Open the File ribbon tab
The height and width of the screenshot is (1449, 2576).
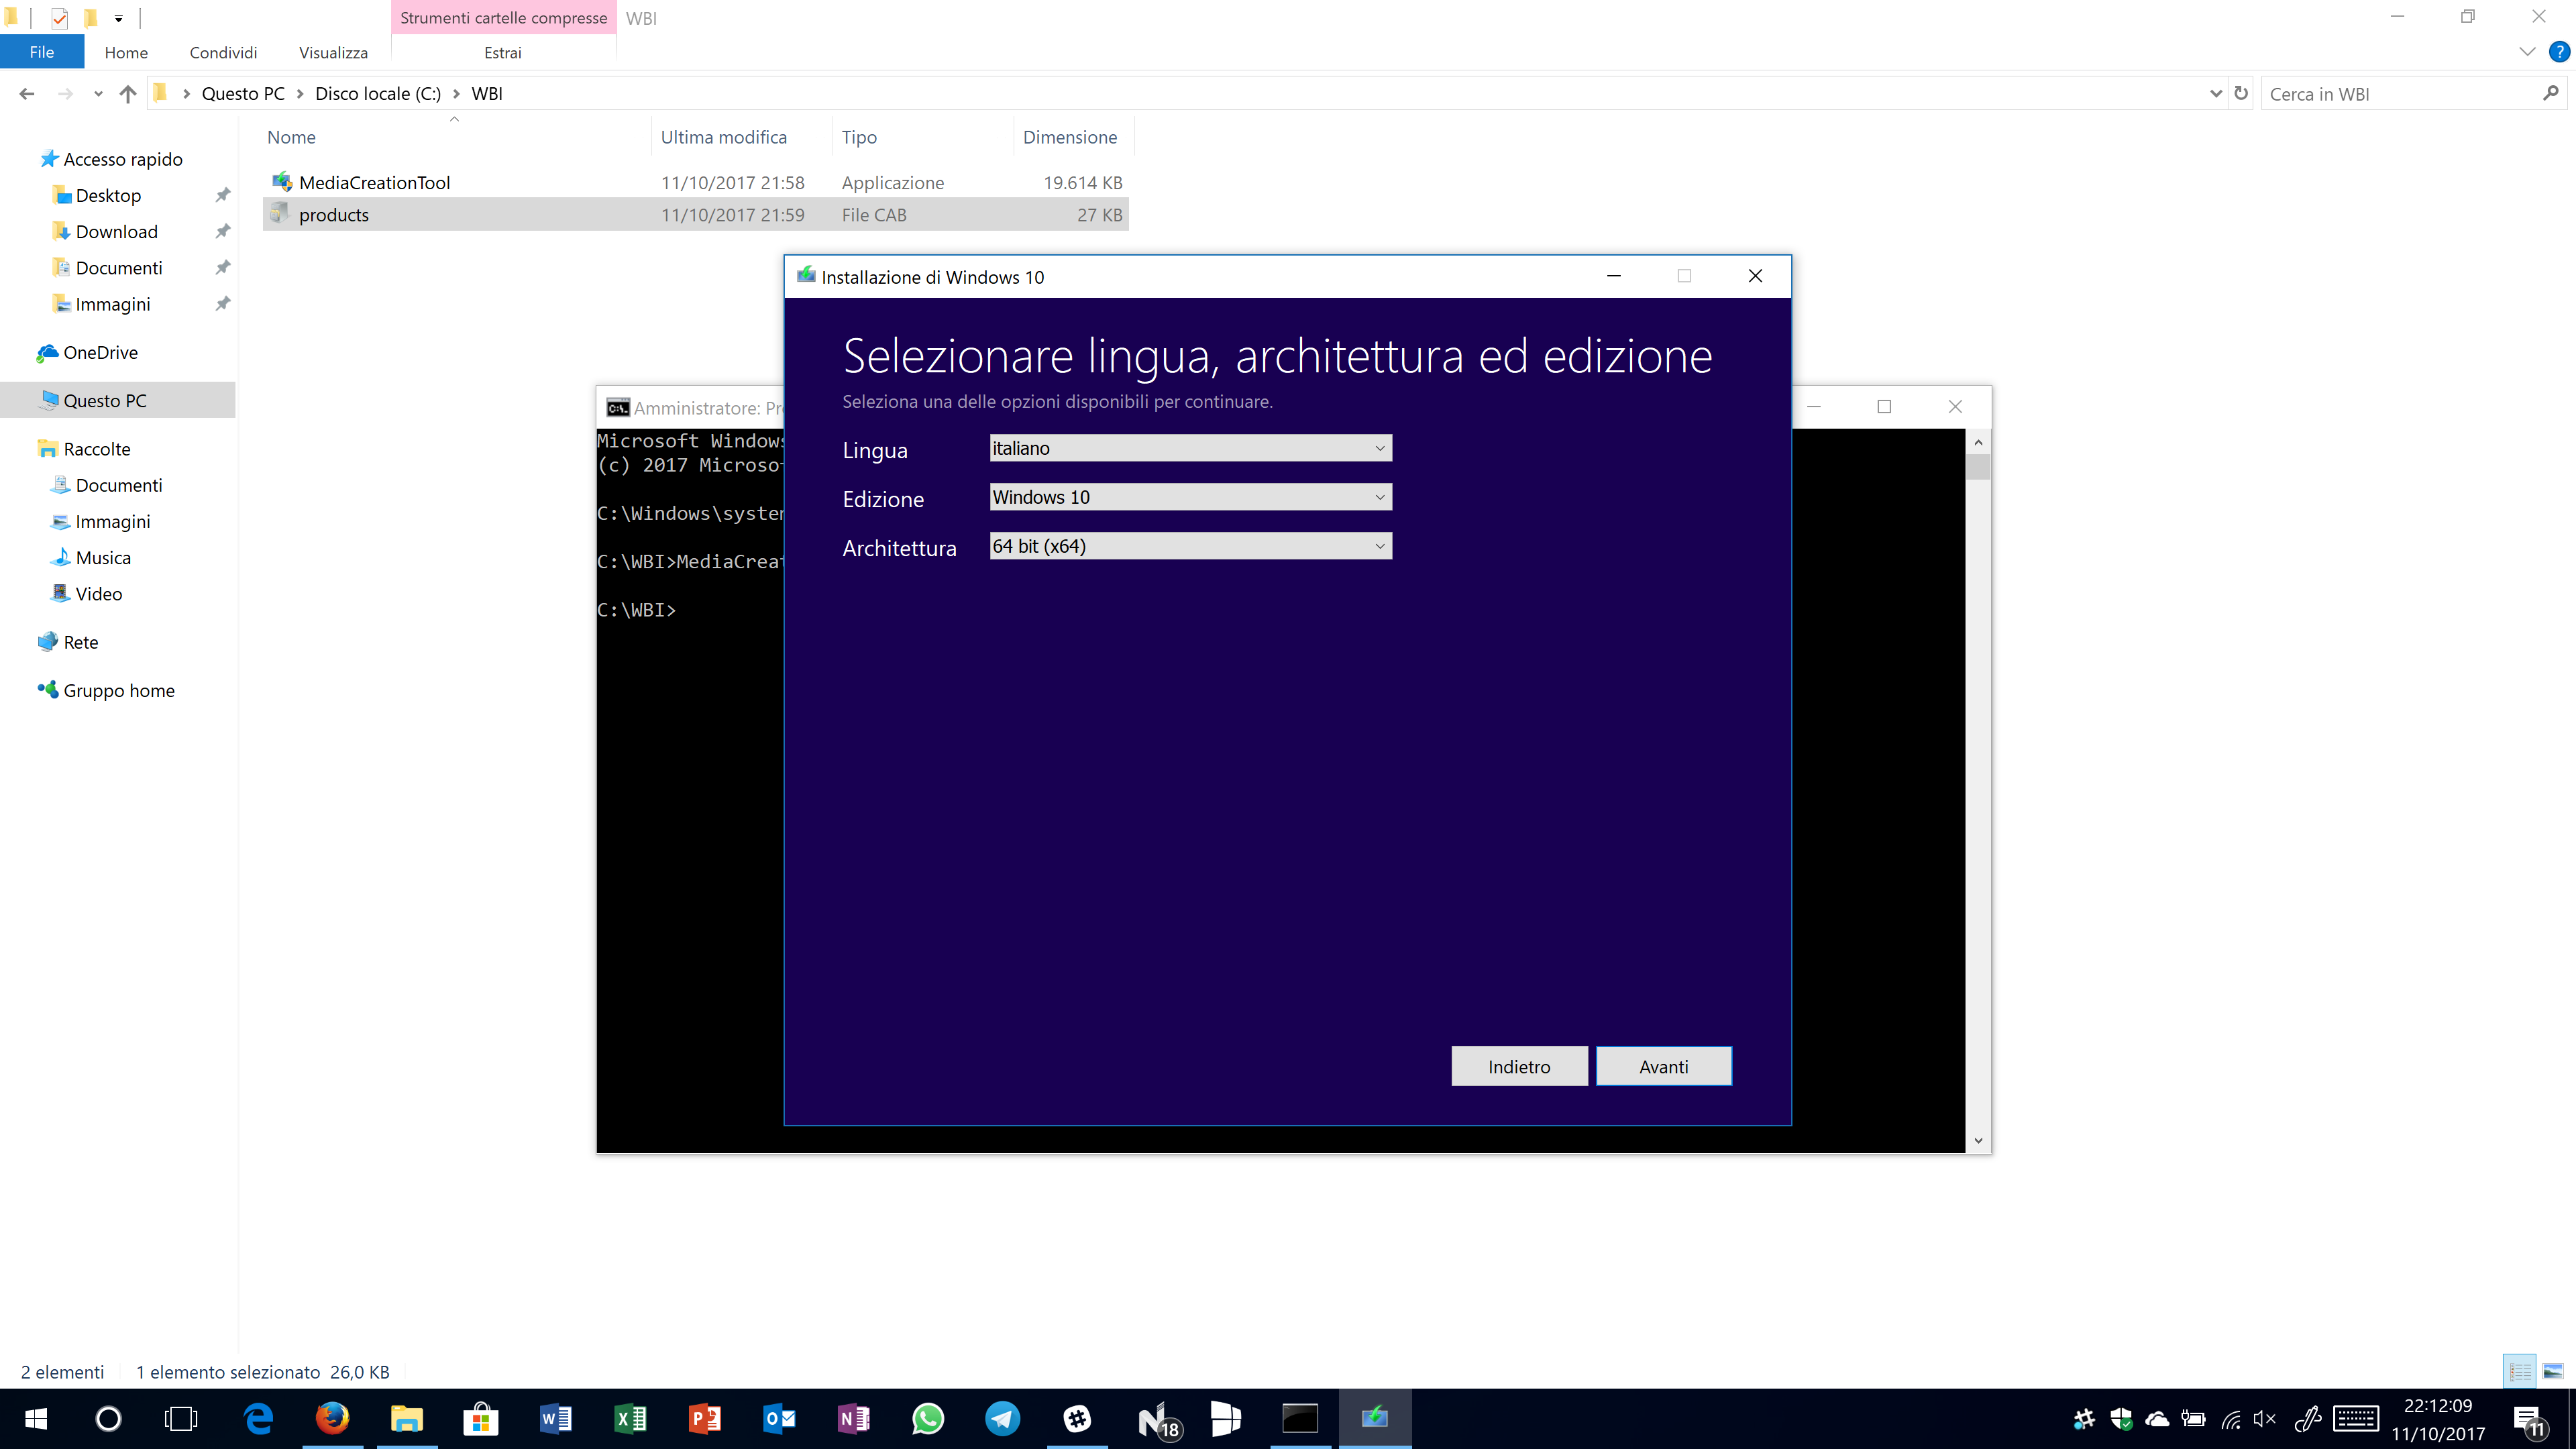(x=42, y=52)
